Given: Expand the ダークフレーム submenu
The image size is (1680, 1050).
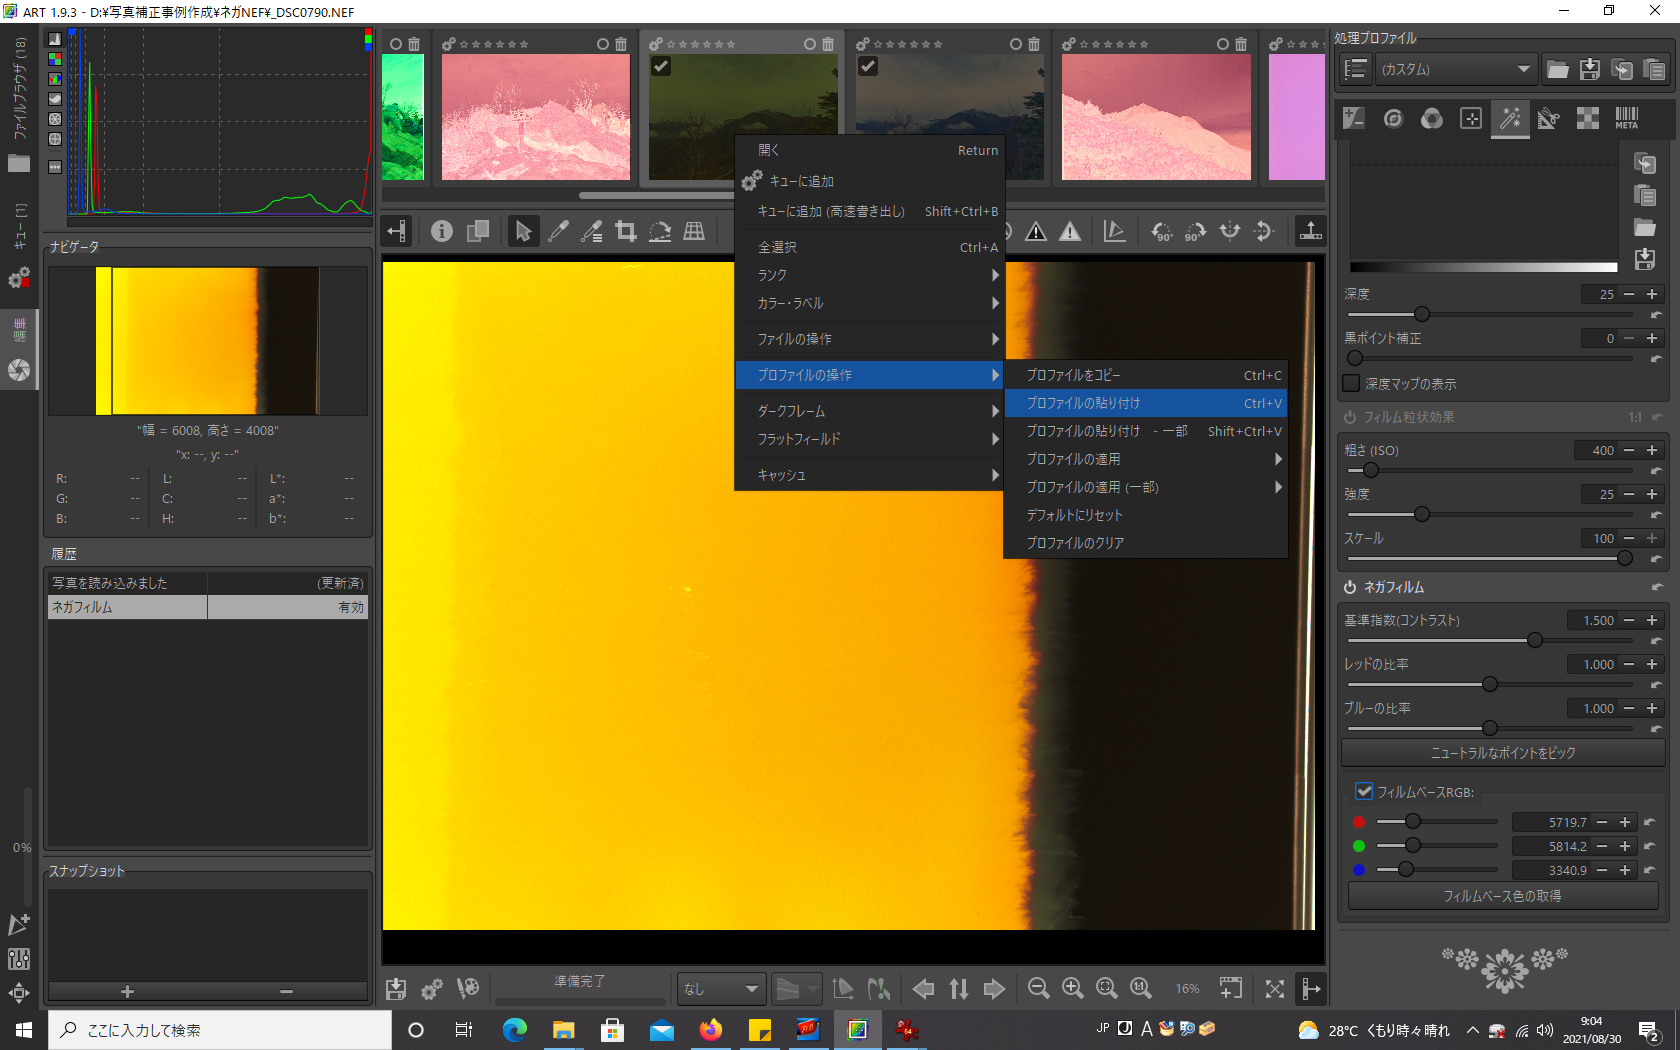Looking at the screenshot, I should click(870, 411).
